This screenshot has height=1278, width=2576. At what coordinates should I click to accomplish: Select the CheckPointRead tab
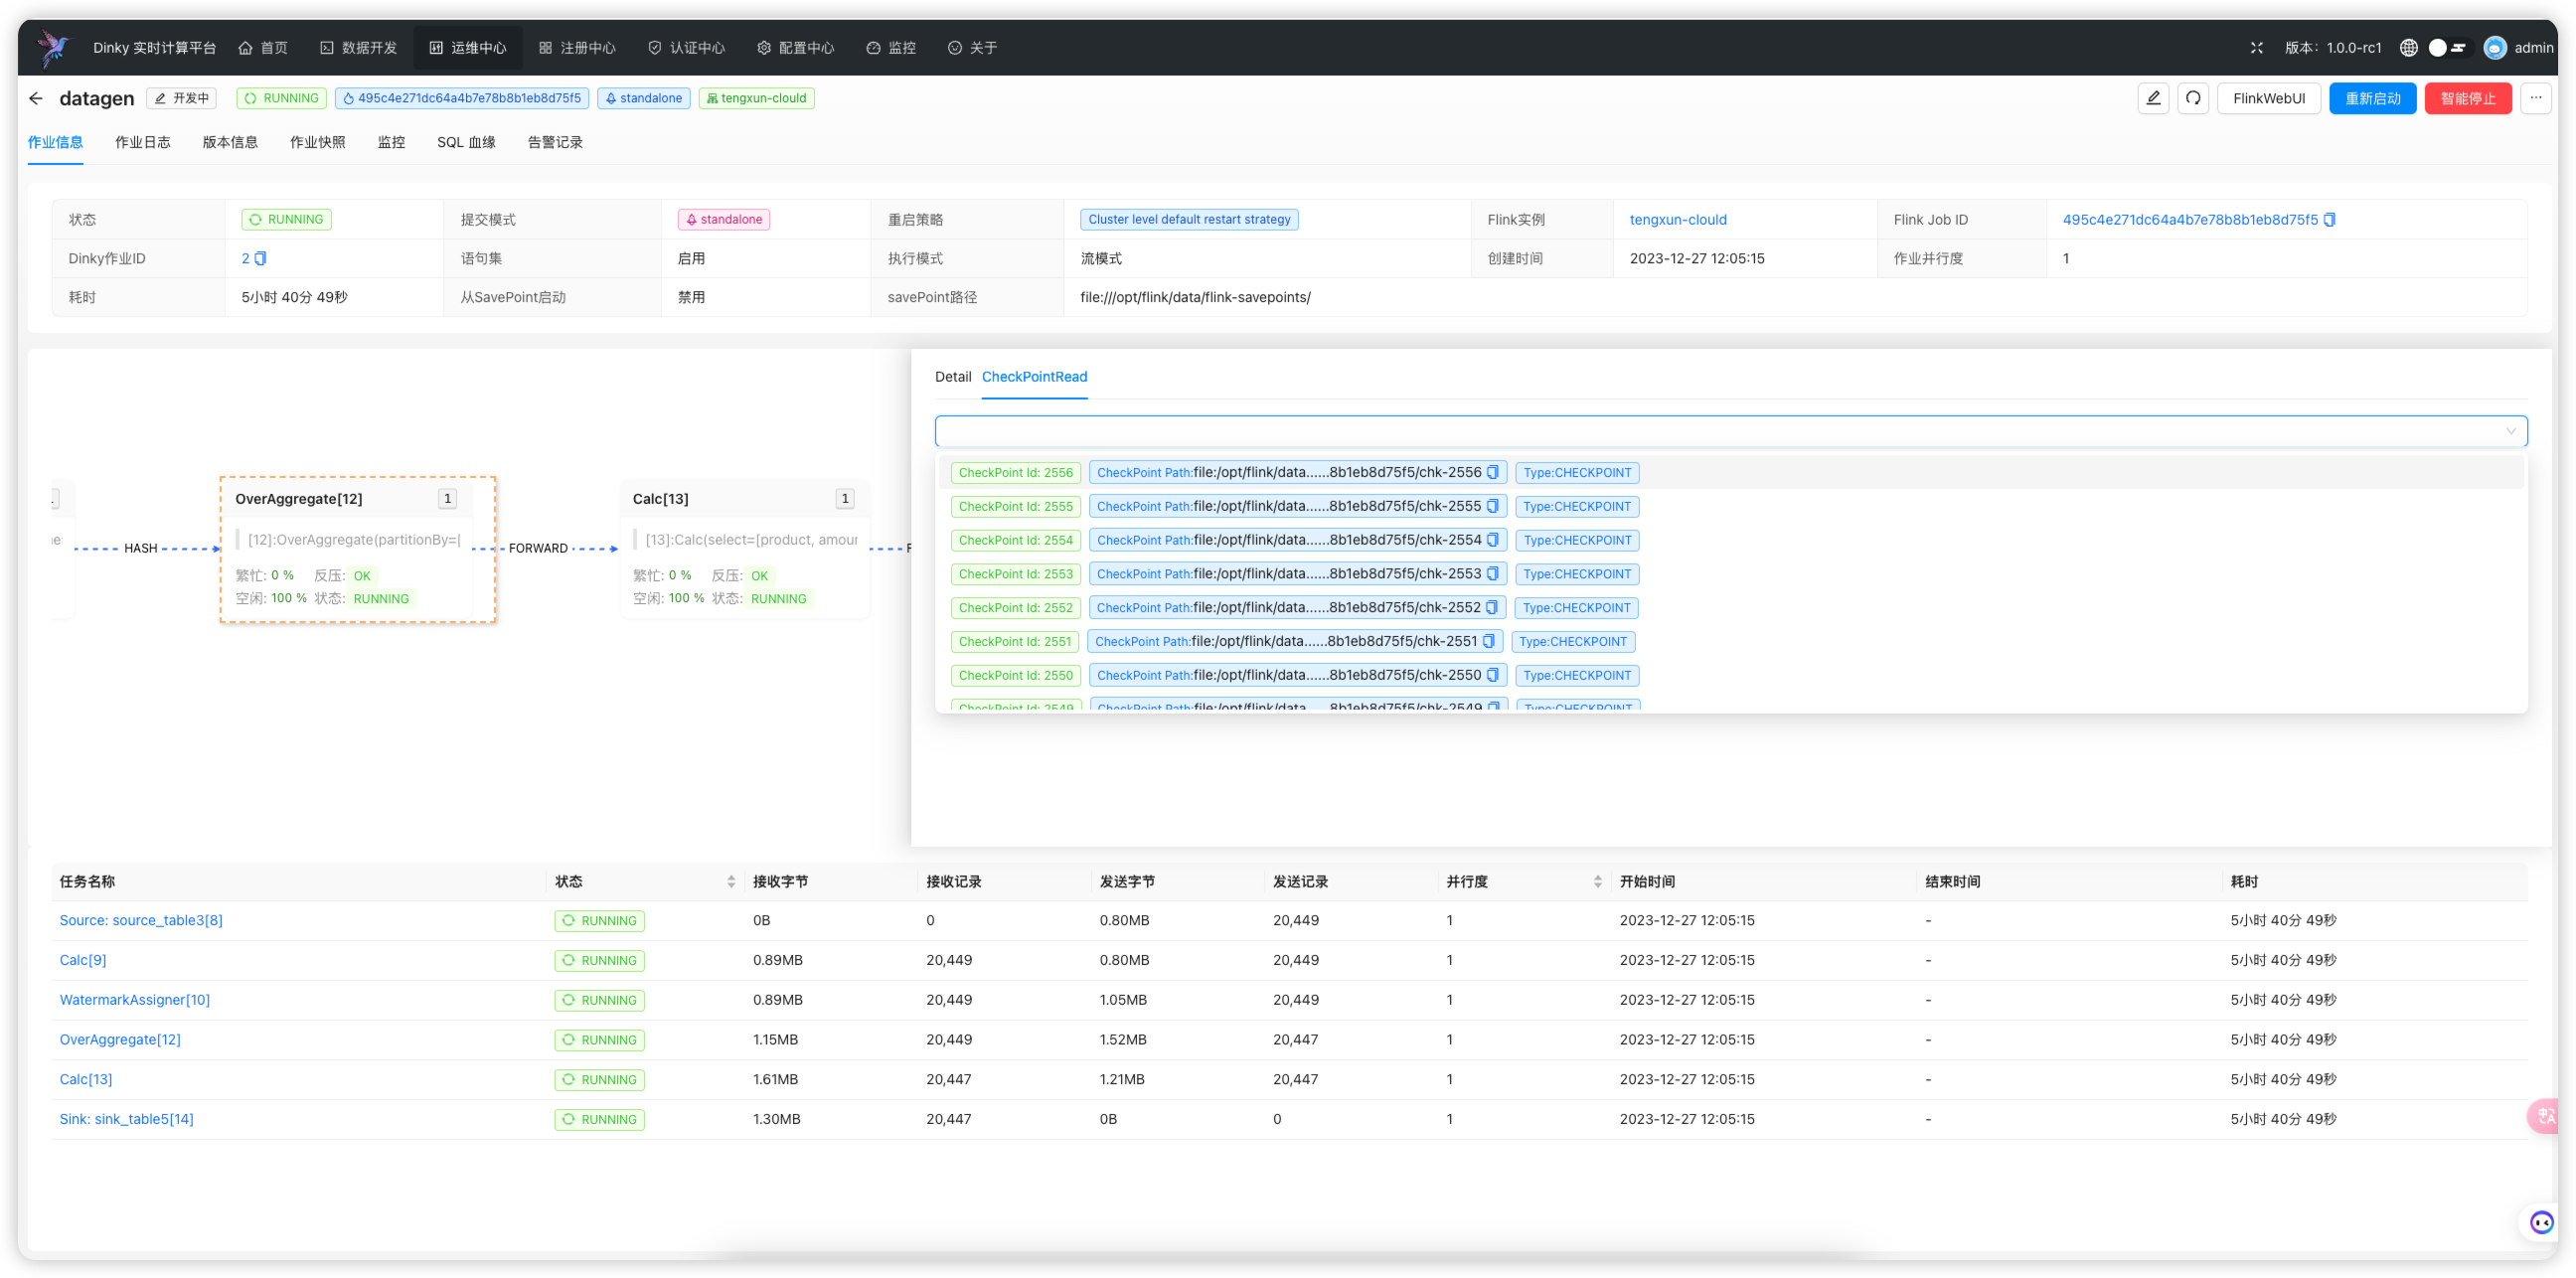click(1034, 377)
